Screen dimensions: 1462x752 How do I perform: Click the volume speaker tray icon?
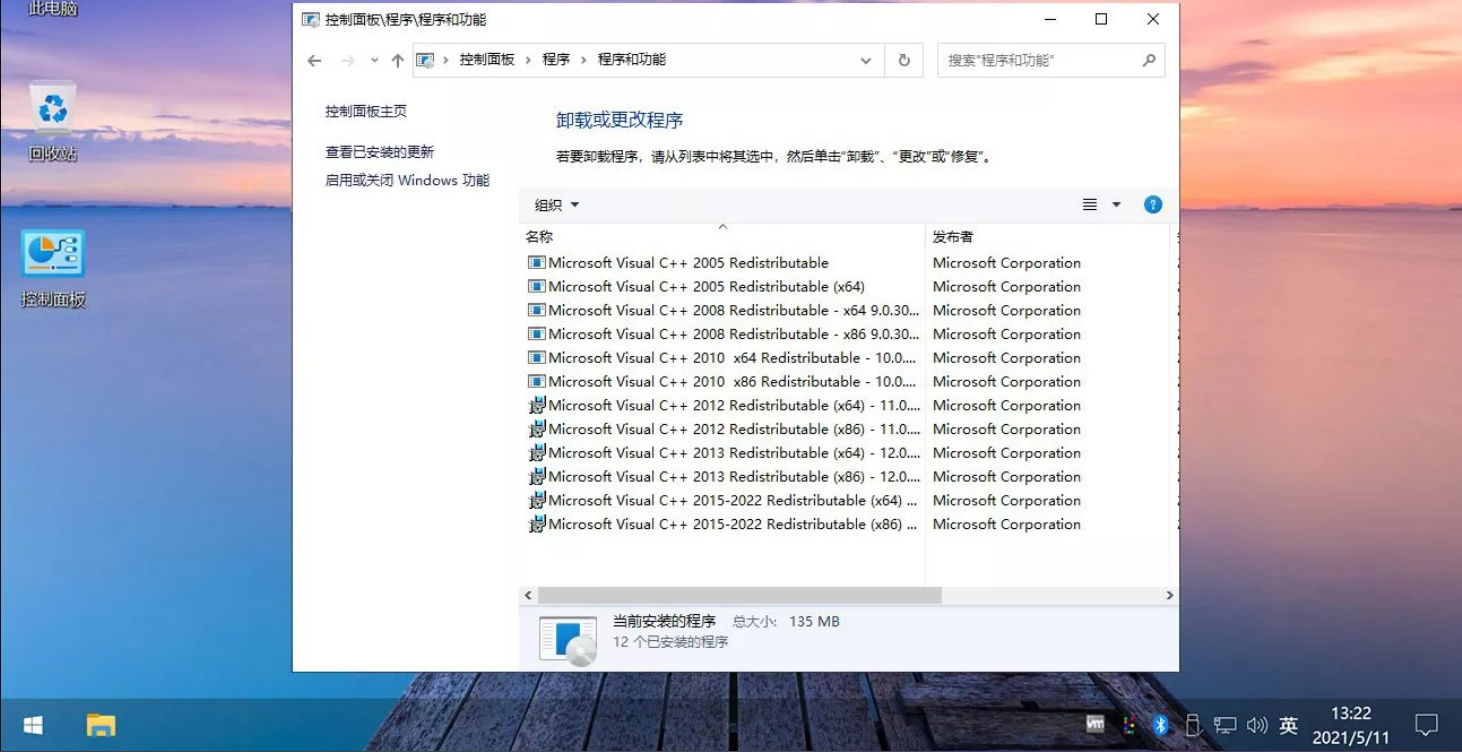coord(1257,726)
